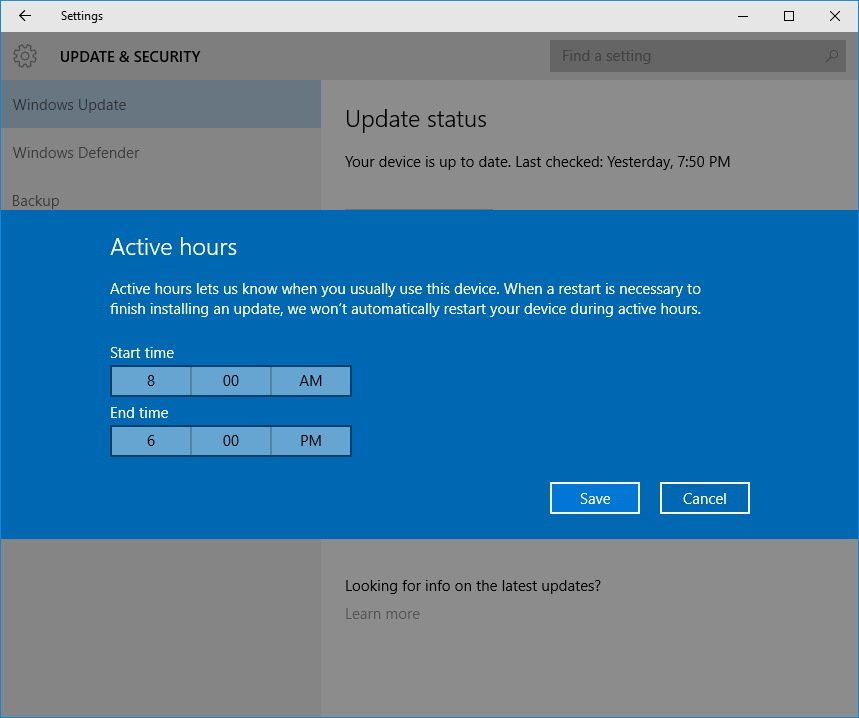This screenshot has height=718, width=859.
Task: Switch to the Backup section
Action: click(x=35, y=200)
